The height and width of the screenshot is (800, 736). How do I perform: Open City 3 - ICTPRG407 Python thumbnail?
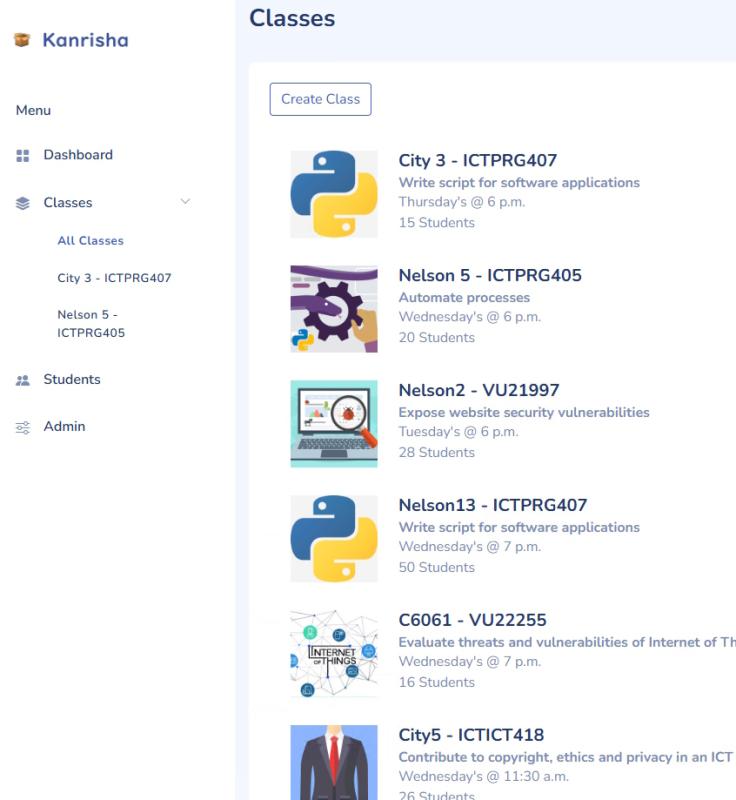334,194
